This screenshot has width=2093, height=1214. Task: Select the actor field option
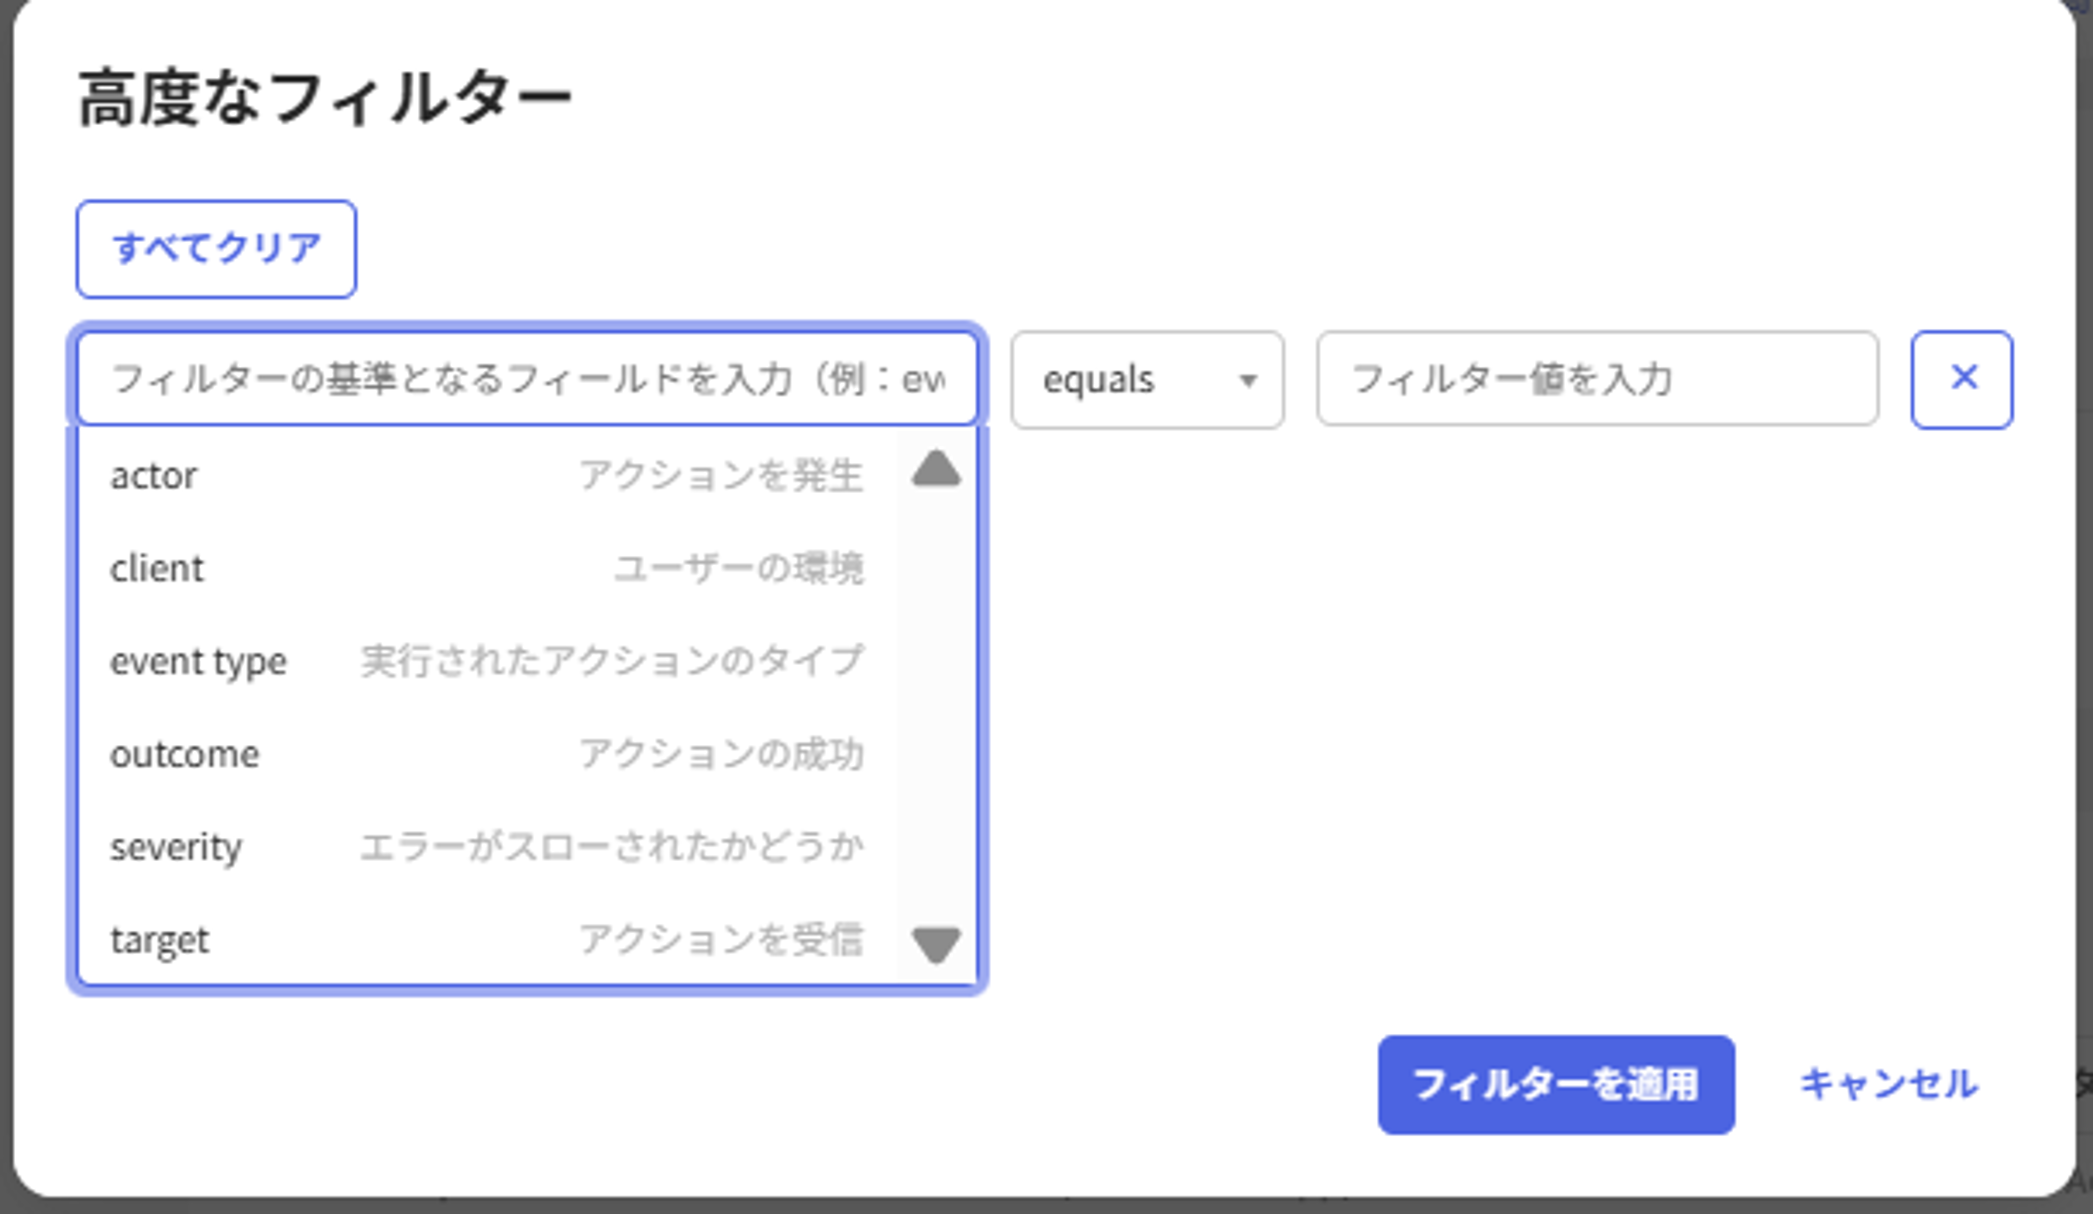click(154, 475)
